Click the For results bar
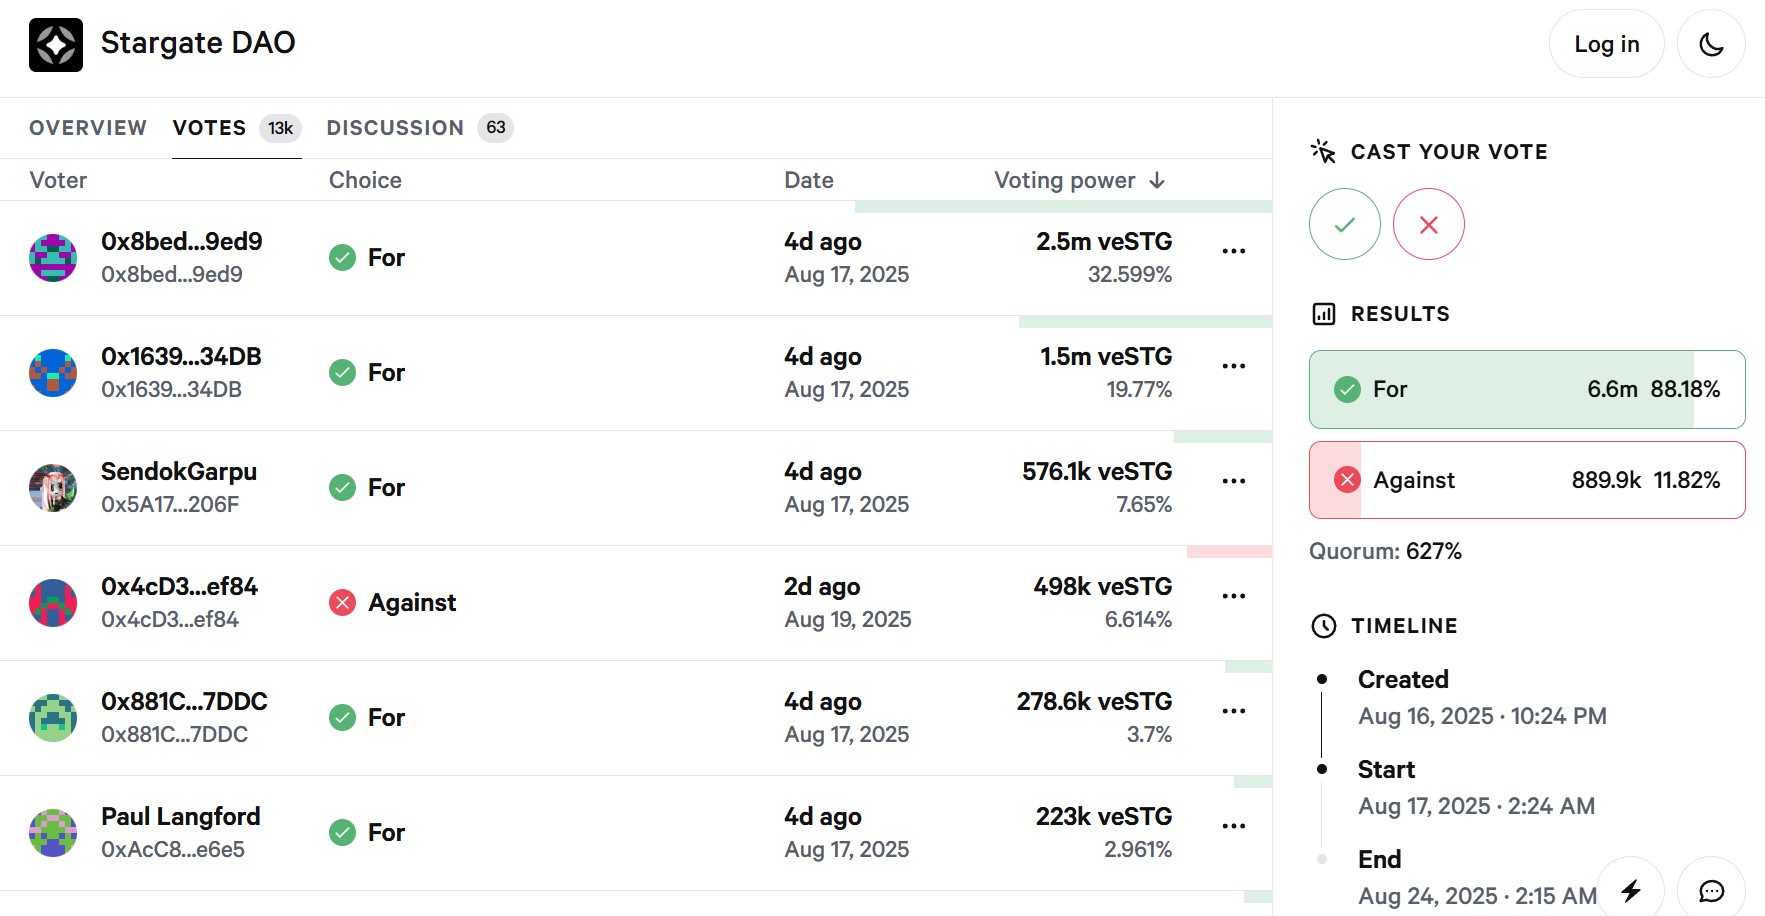 tap(1526, 389)
